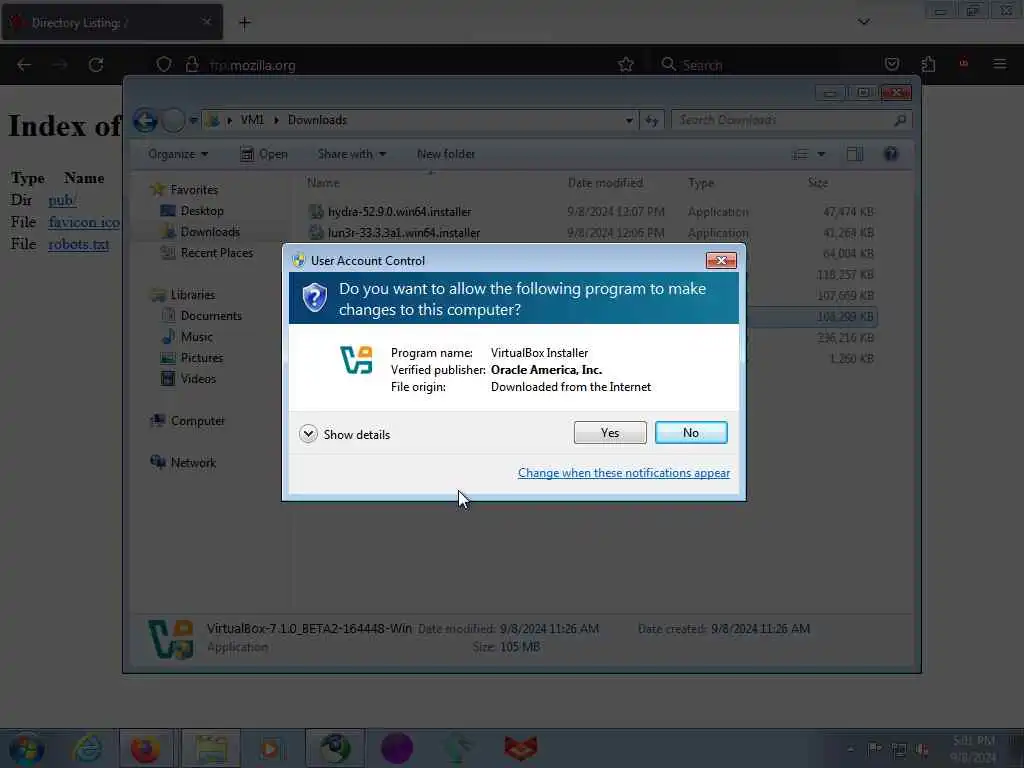Click the VirtualBox installer icon in UAC dialog
This screenshot has height=768, width=1024.
[x=357, y=360]
